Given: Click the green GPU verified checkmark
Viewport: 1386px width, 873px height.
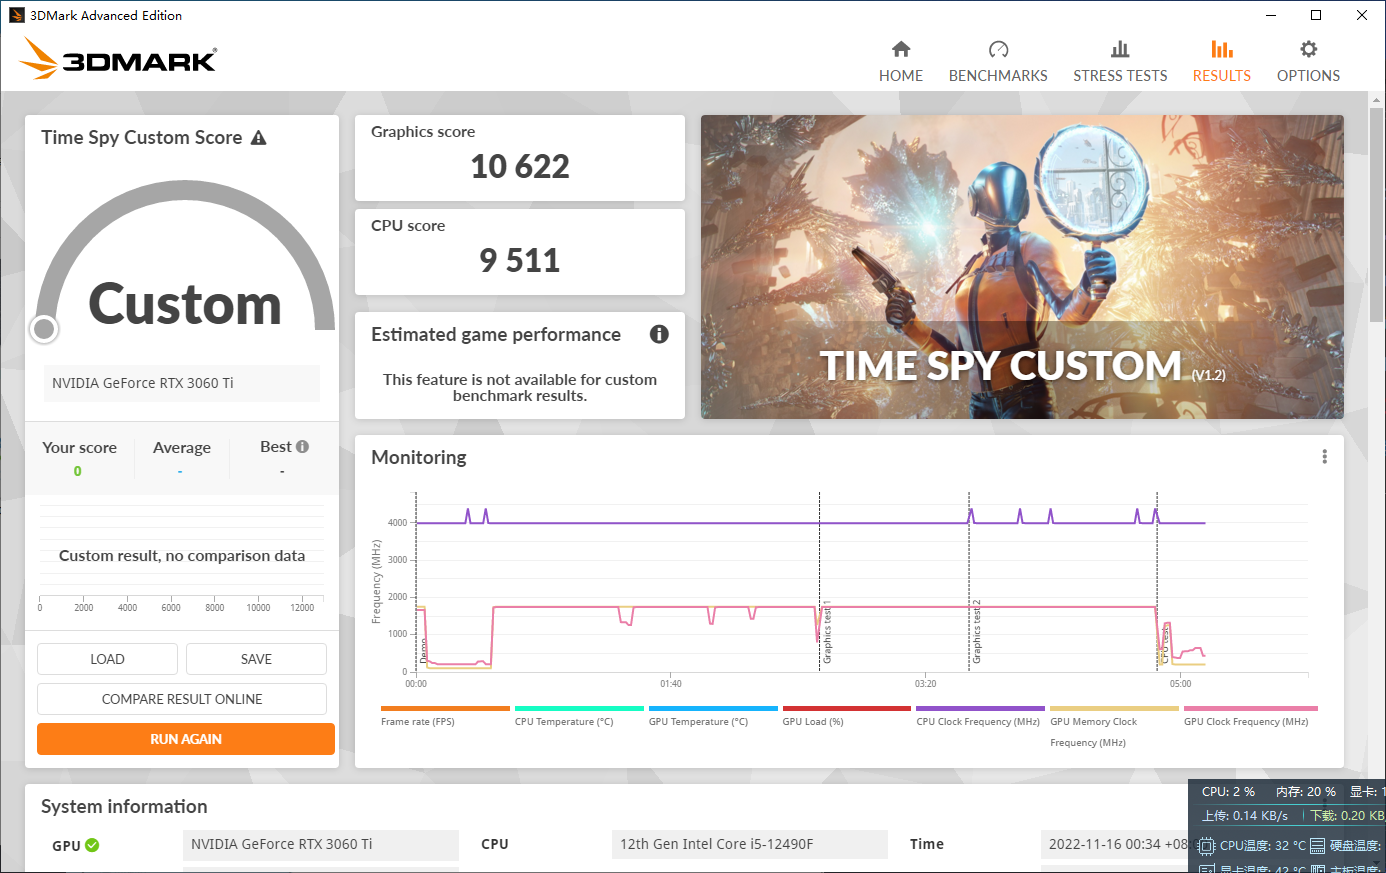Looking at the screenshot, I should [93, 845].
